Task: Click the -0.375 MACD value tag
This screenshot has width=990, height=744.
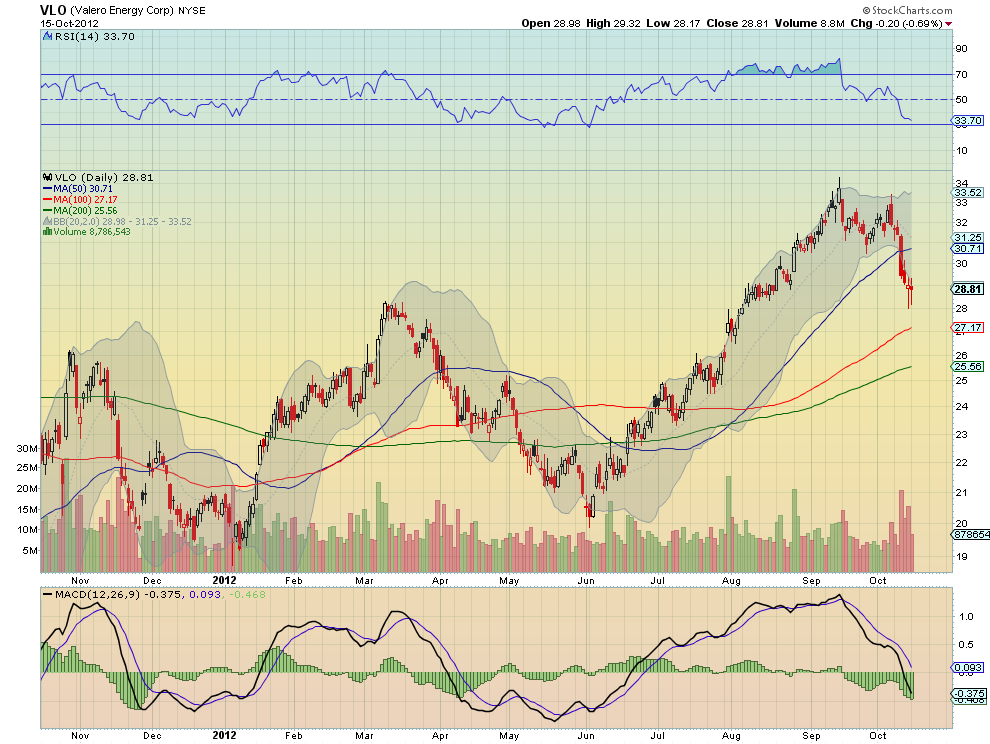Action: (x=967, y=693)
